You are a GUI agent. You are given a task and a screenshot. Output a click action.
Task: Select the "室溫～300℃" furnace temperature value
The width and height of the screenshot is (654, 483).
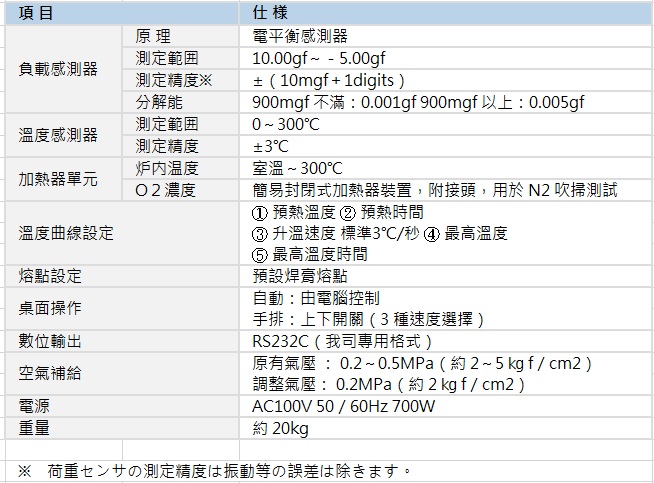(298, 168)
